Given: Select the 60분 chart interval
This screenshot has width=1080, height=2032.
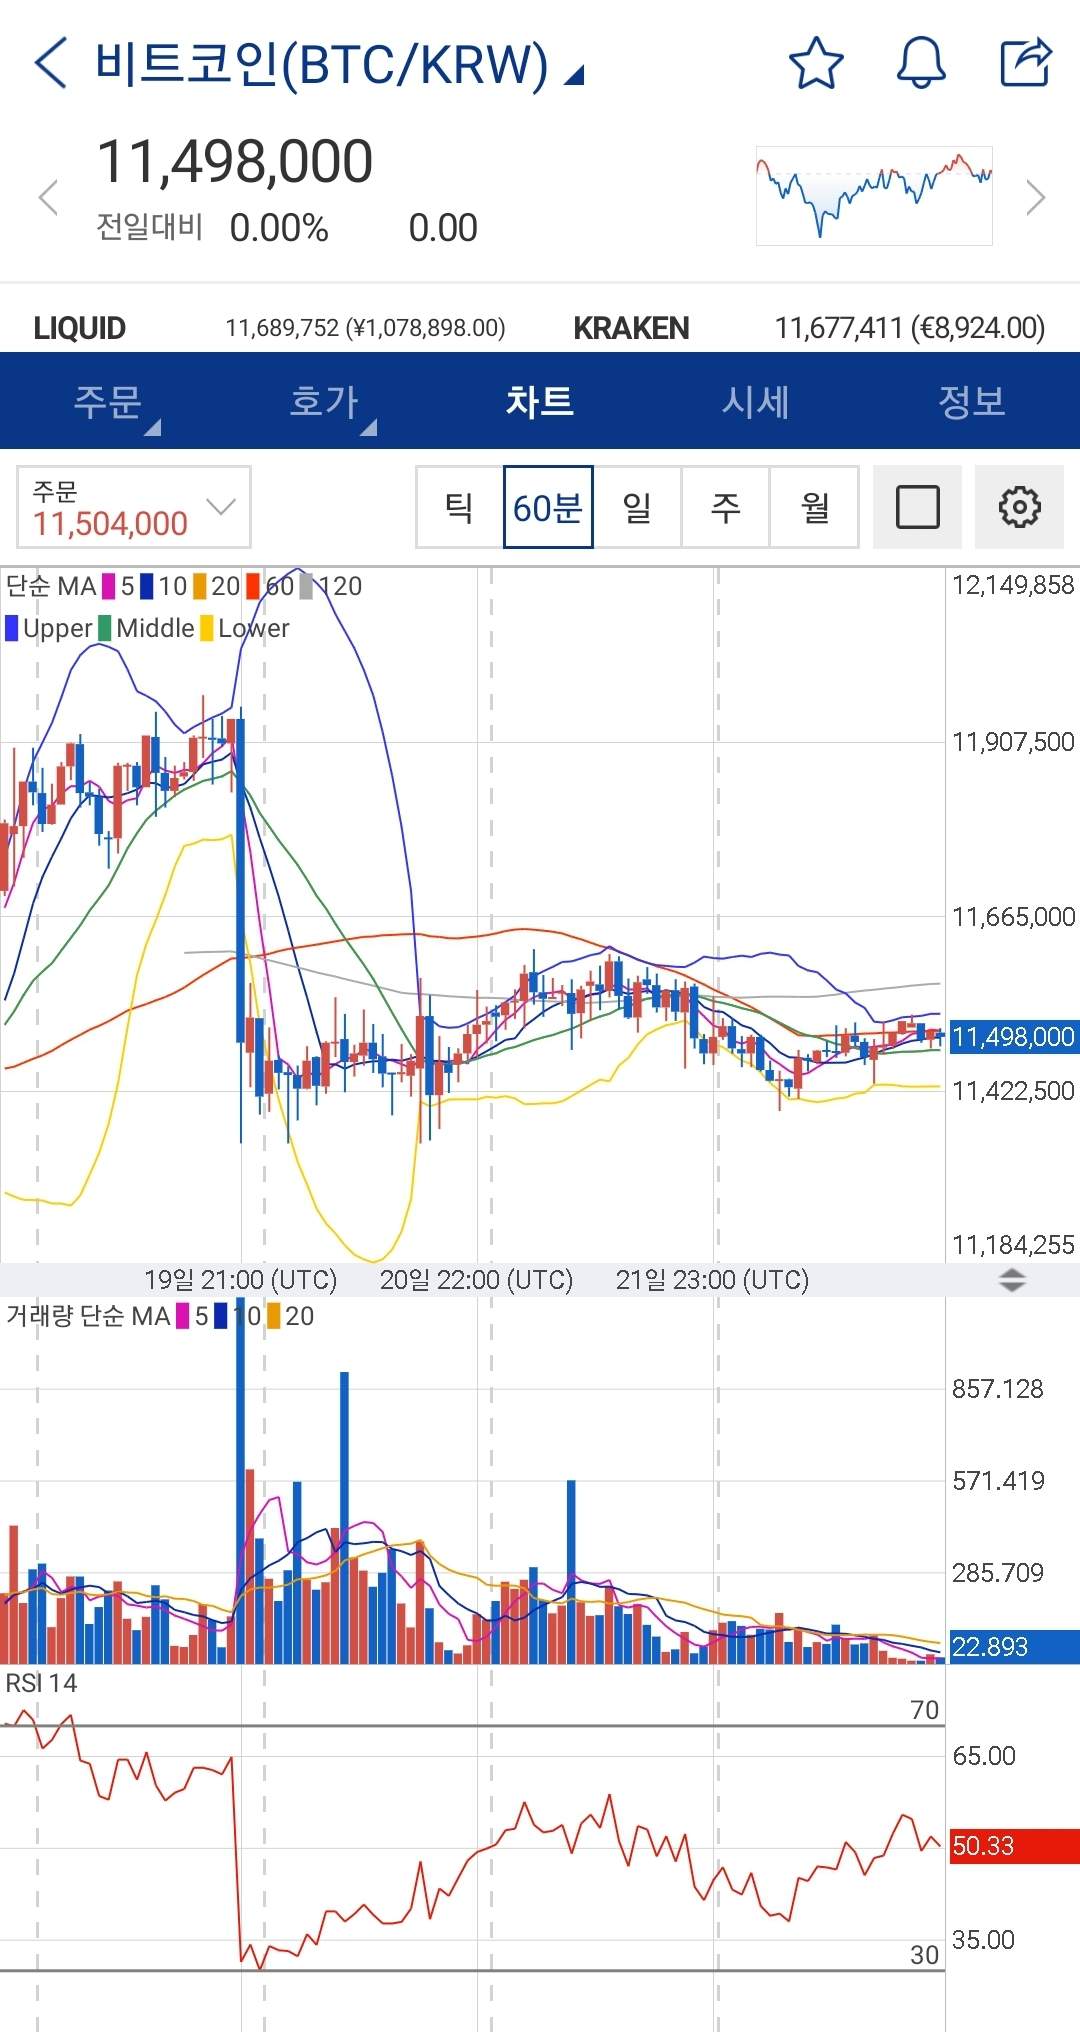Looking at the screenshot, I should coord(548,507).
